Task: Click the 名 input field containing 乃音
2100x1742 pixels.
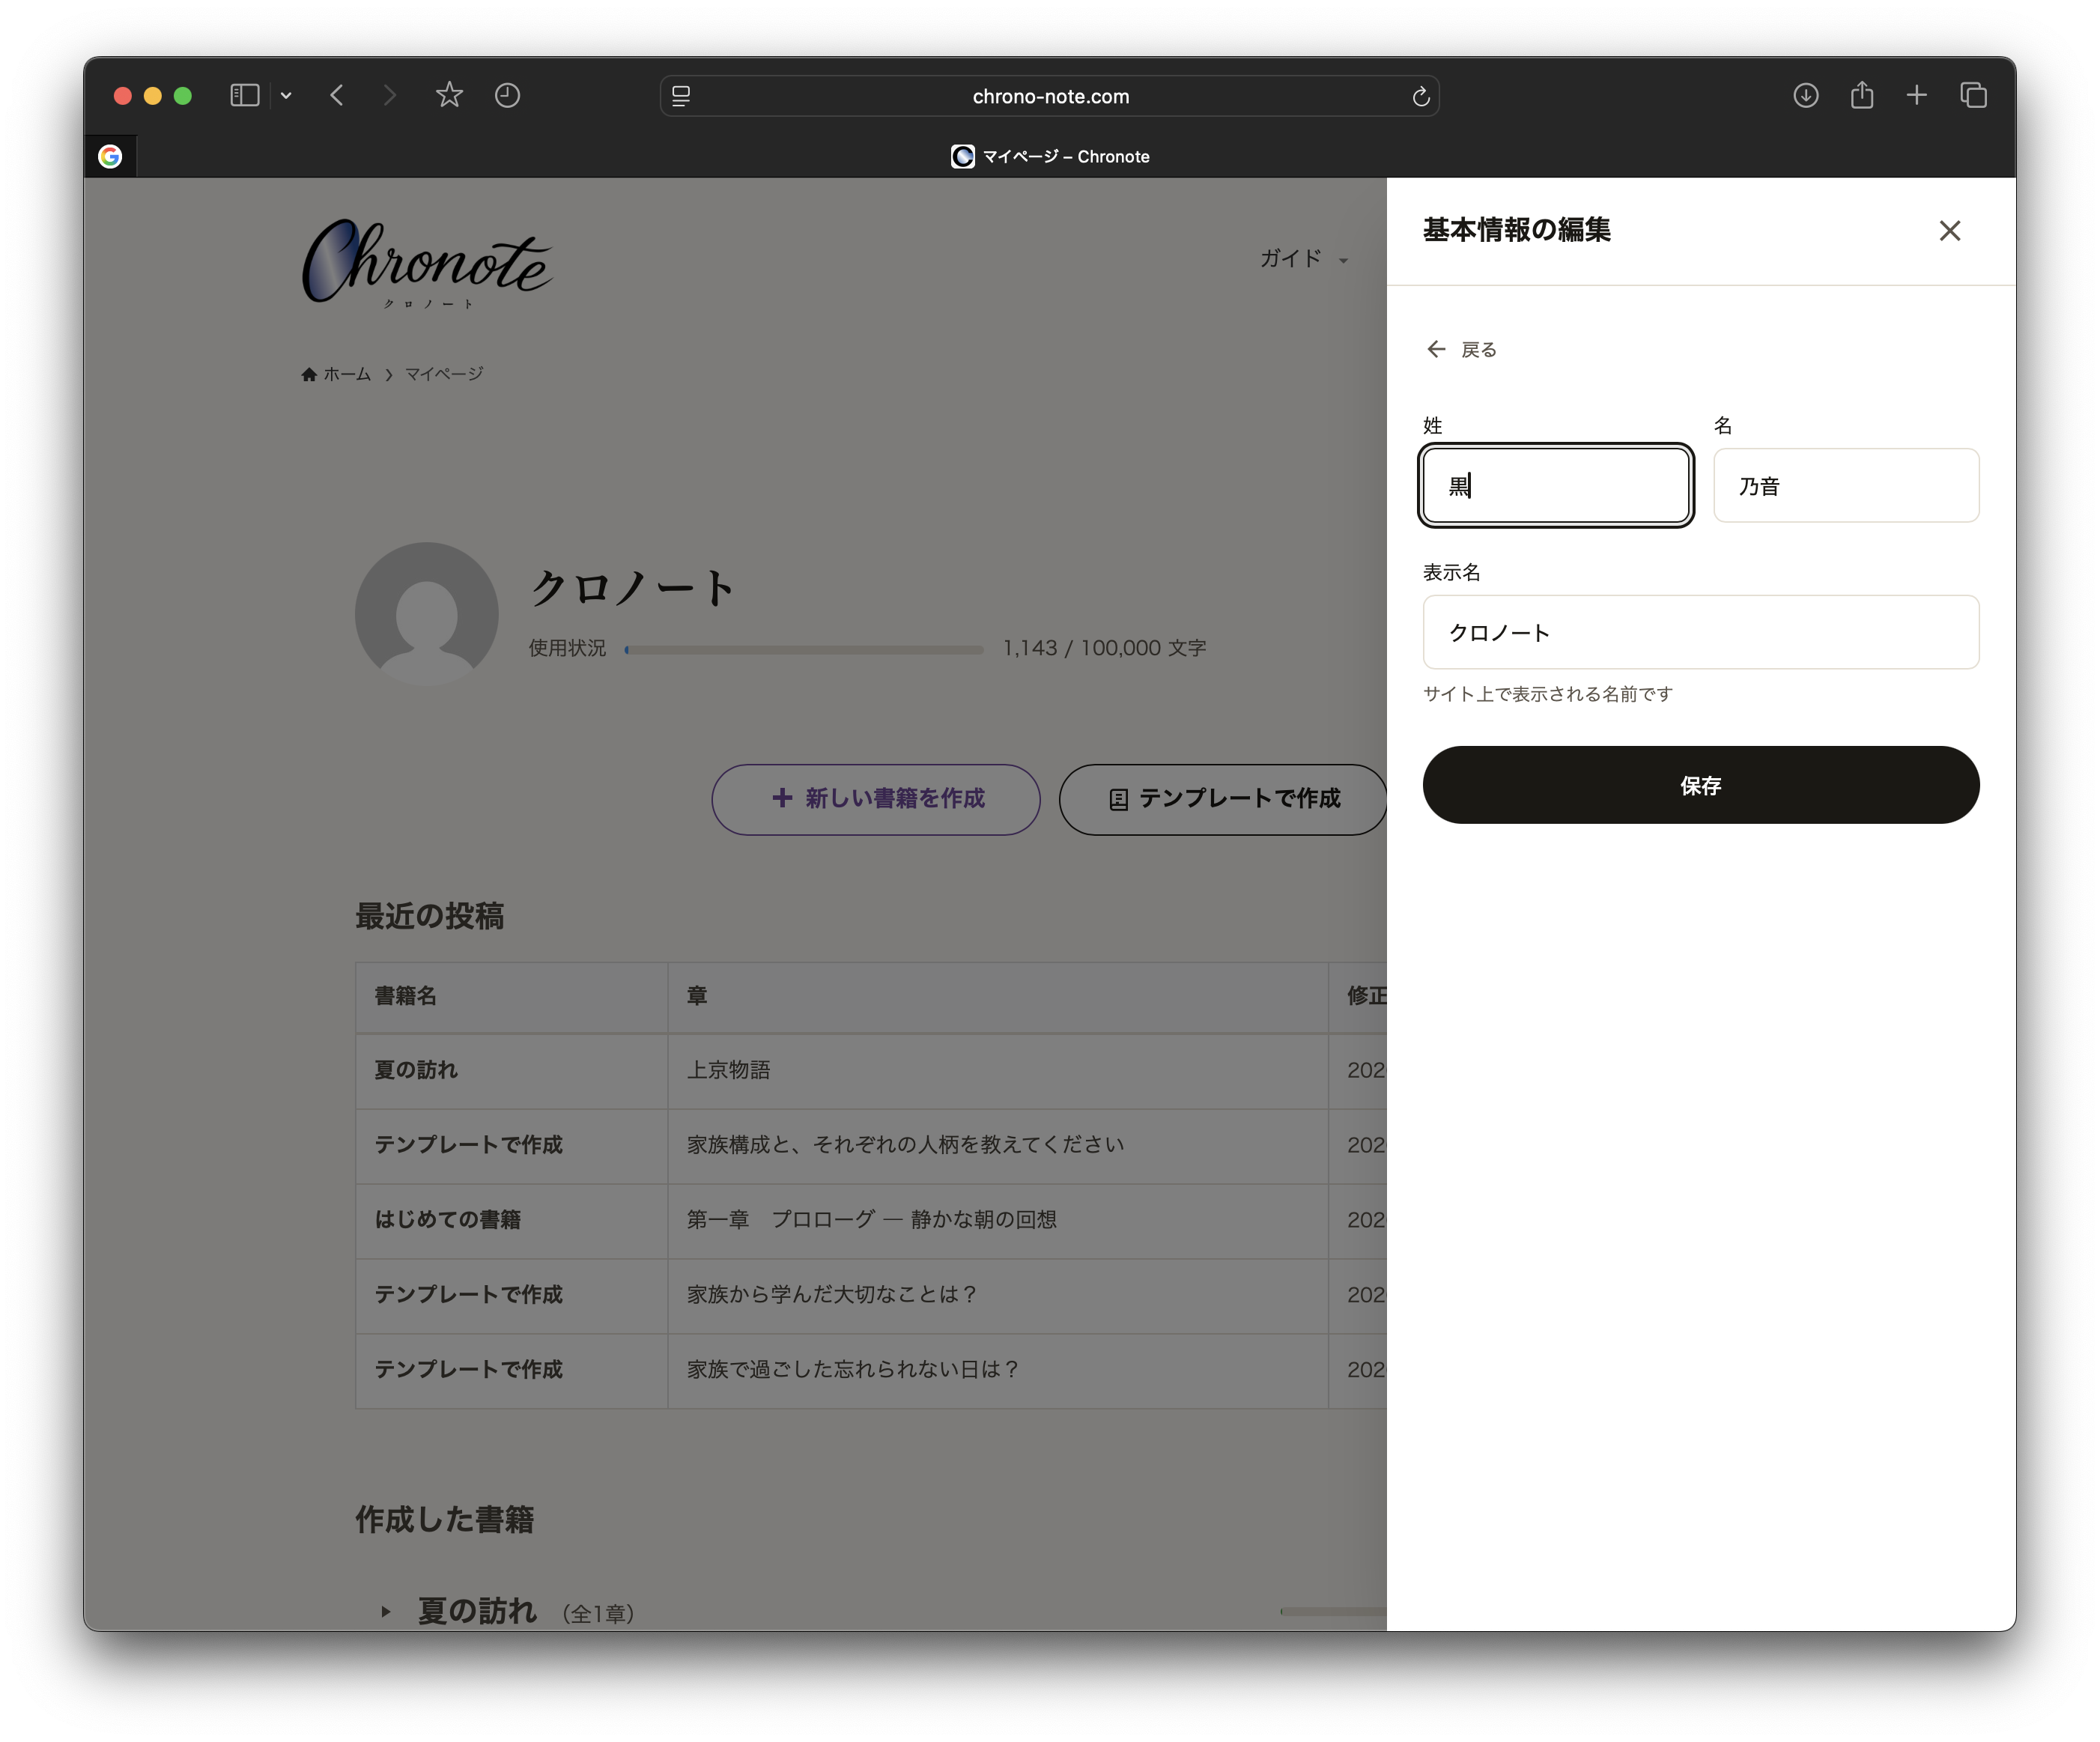Action: pyautogui.click(x=1846, y=486)
